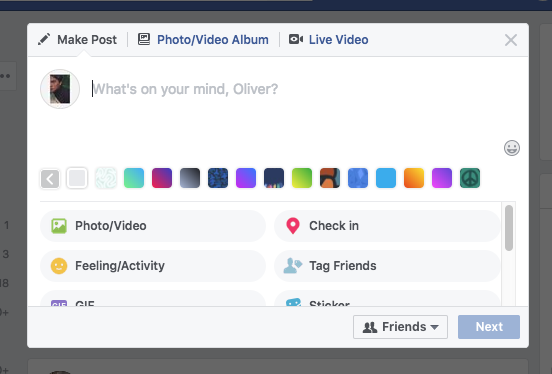552x374 pixels.
Task: Pick the red-to-purple gradient background
Action: pyautogui.click(x=162, y=178)
